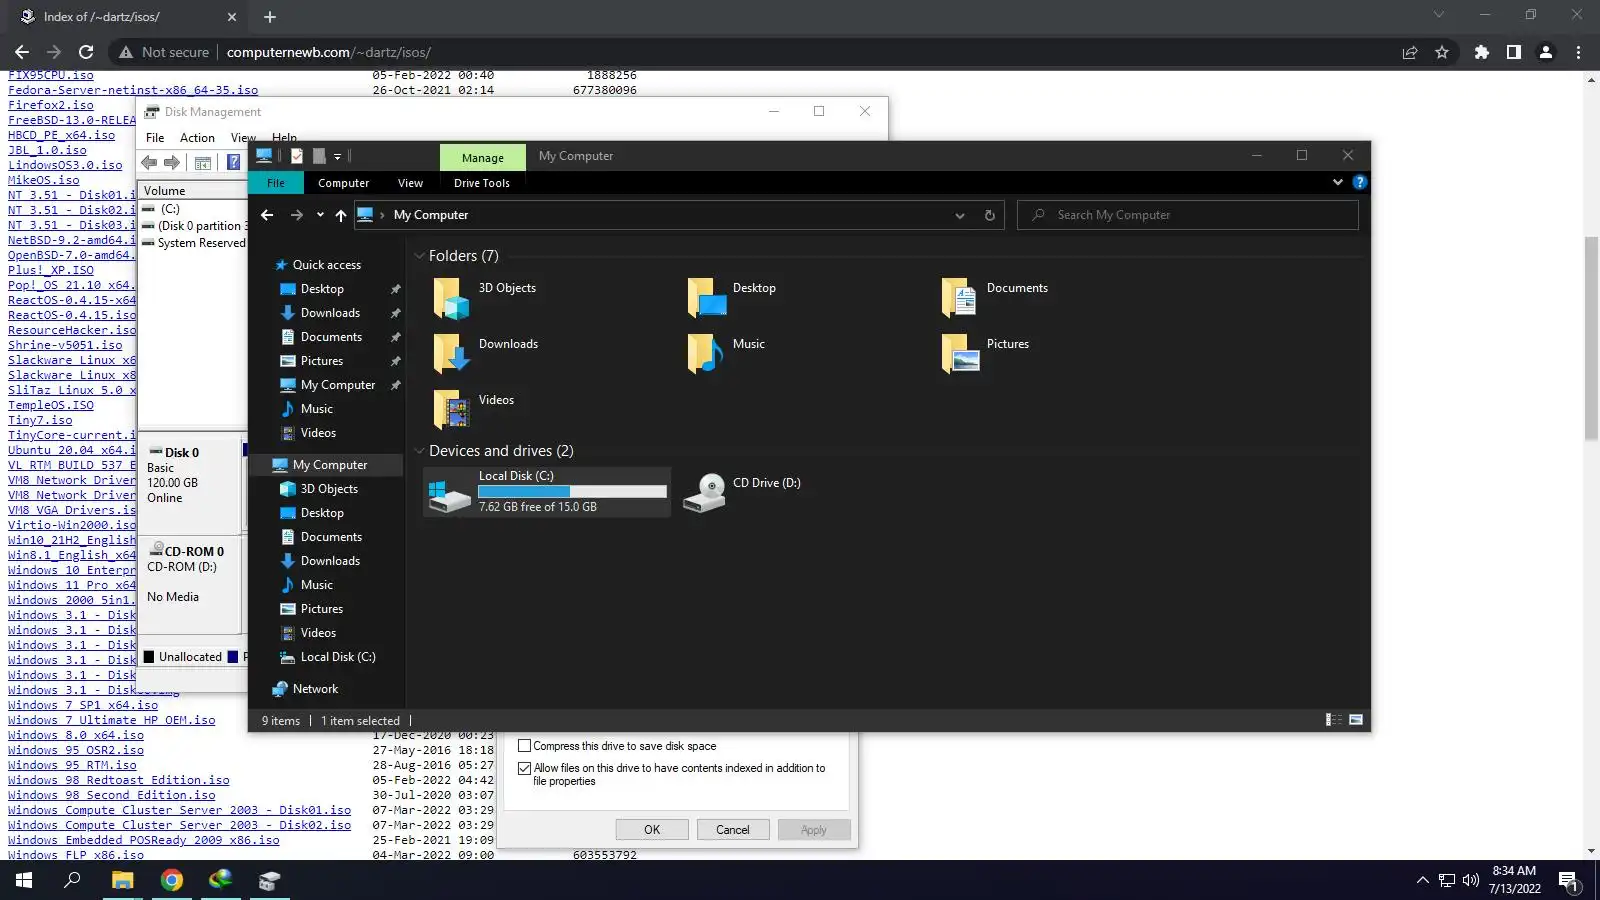Click the Unallocated black legend swatch

coord(149,657)
